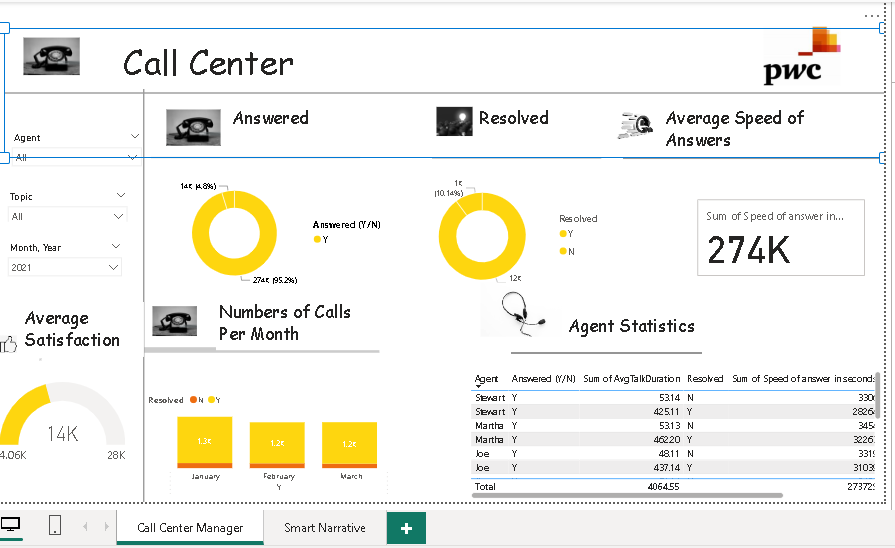The width and height of the screenshot is (895, 548).
Task: Open the Call Center Manager tab
Action: point(190,527)
